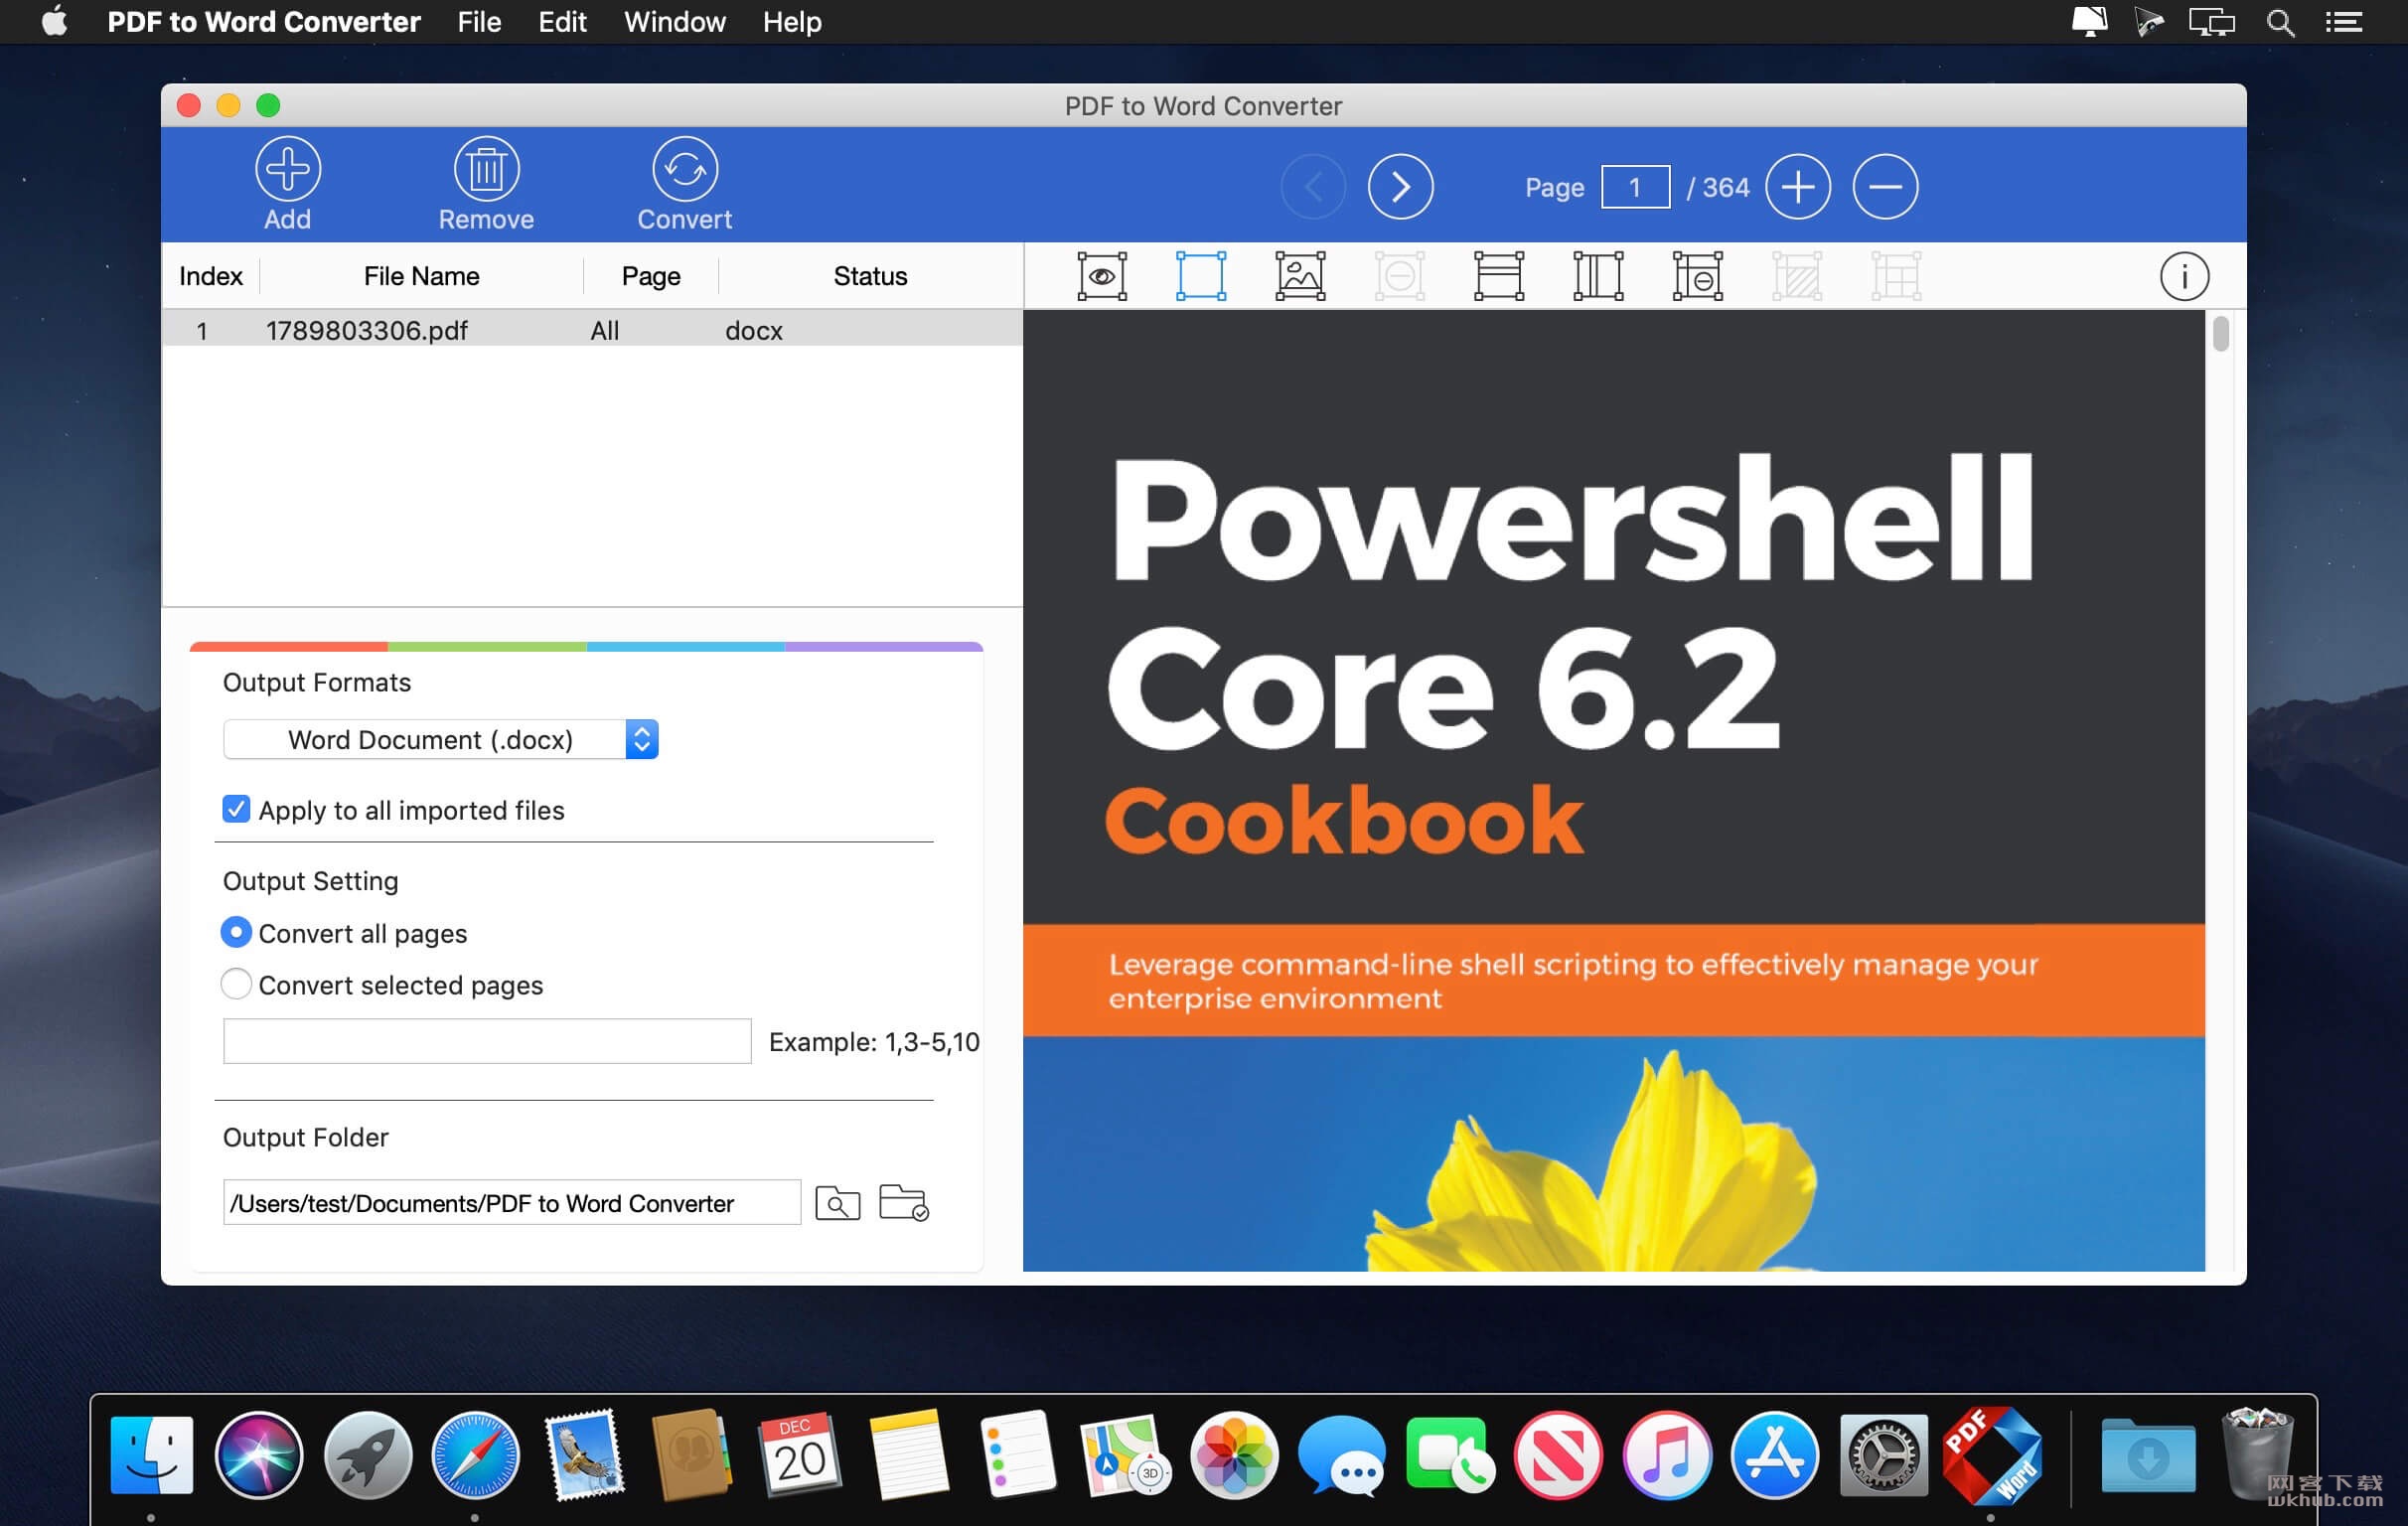Viewport: 2408px width, 1526px height.
Task: Click the hatched area tool icon
Action: pyautogui.click(x=1797, y=276)
